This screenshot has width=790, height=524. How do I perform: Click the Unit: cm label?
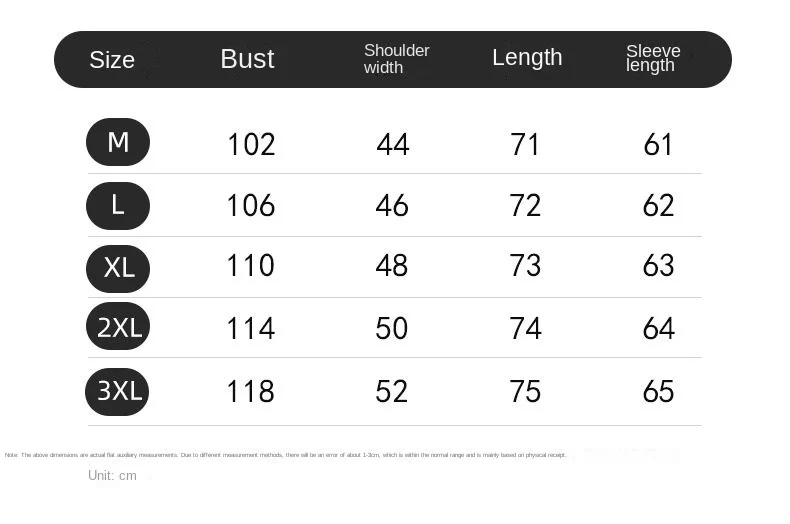pyautogui.click(x=112, y=476)
